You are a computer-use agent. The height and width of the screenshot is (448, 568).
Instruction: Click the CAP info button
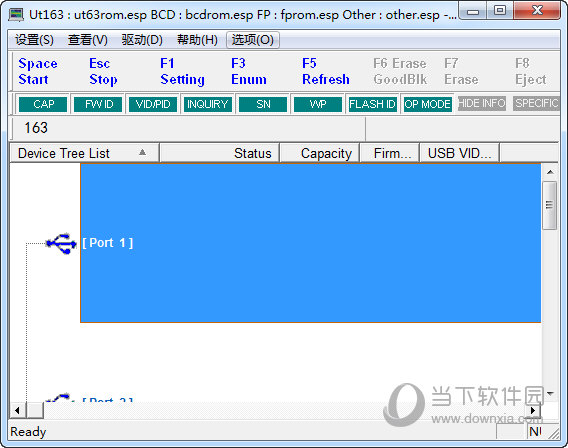click(43, 104)
